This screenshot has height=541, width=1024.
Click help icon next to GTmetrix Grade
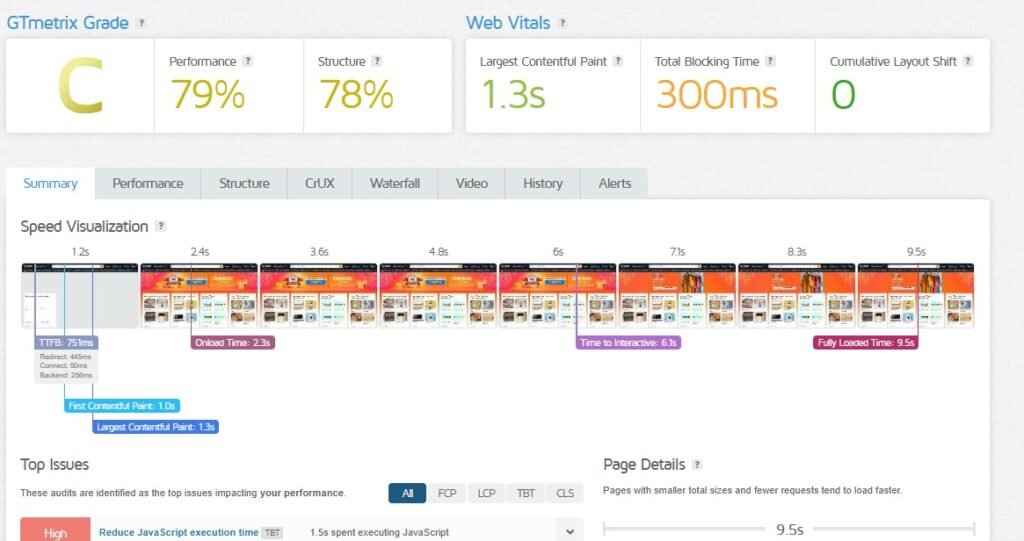pos(141,23)
